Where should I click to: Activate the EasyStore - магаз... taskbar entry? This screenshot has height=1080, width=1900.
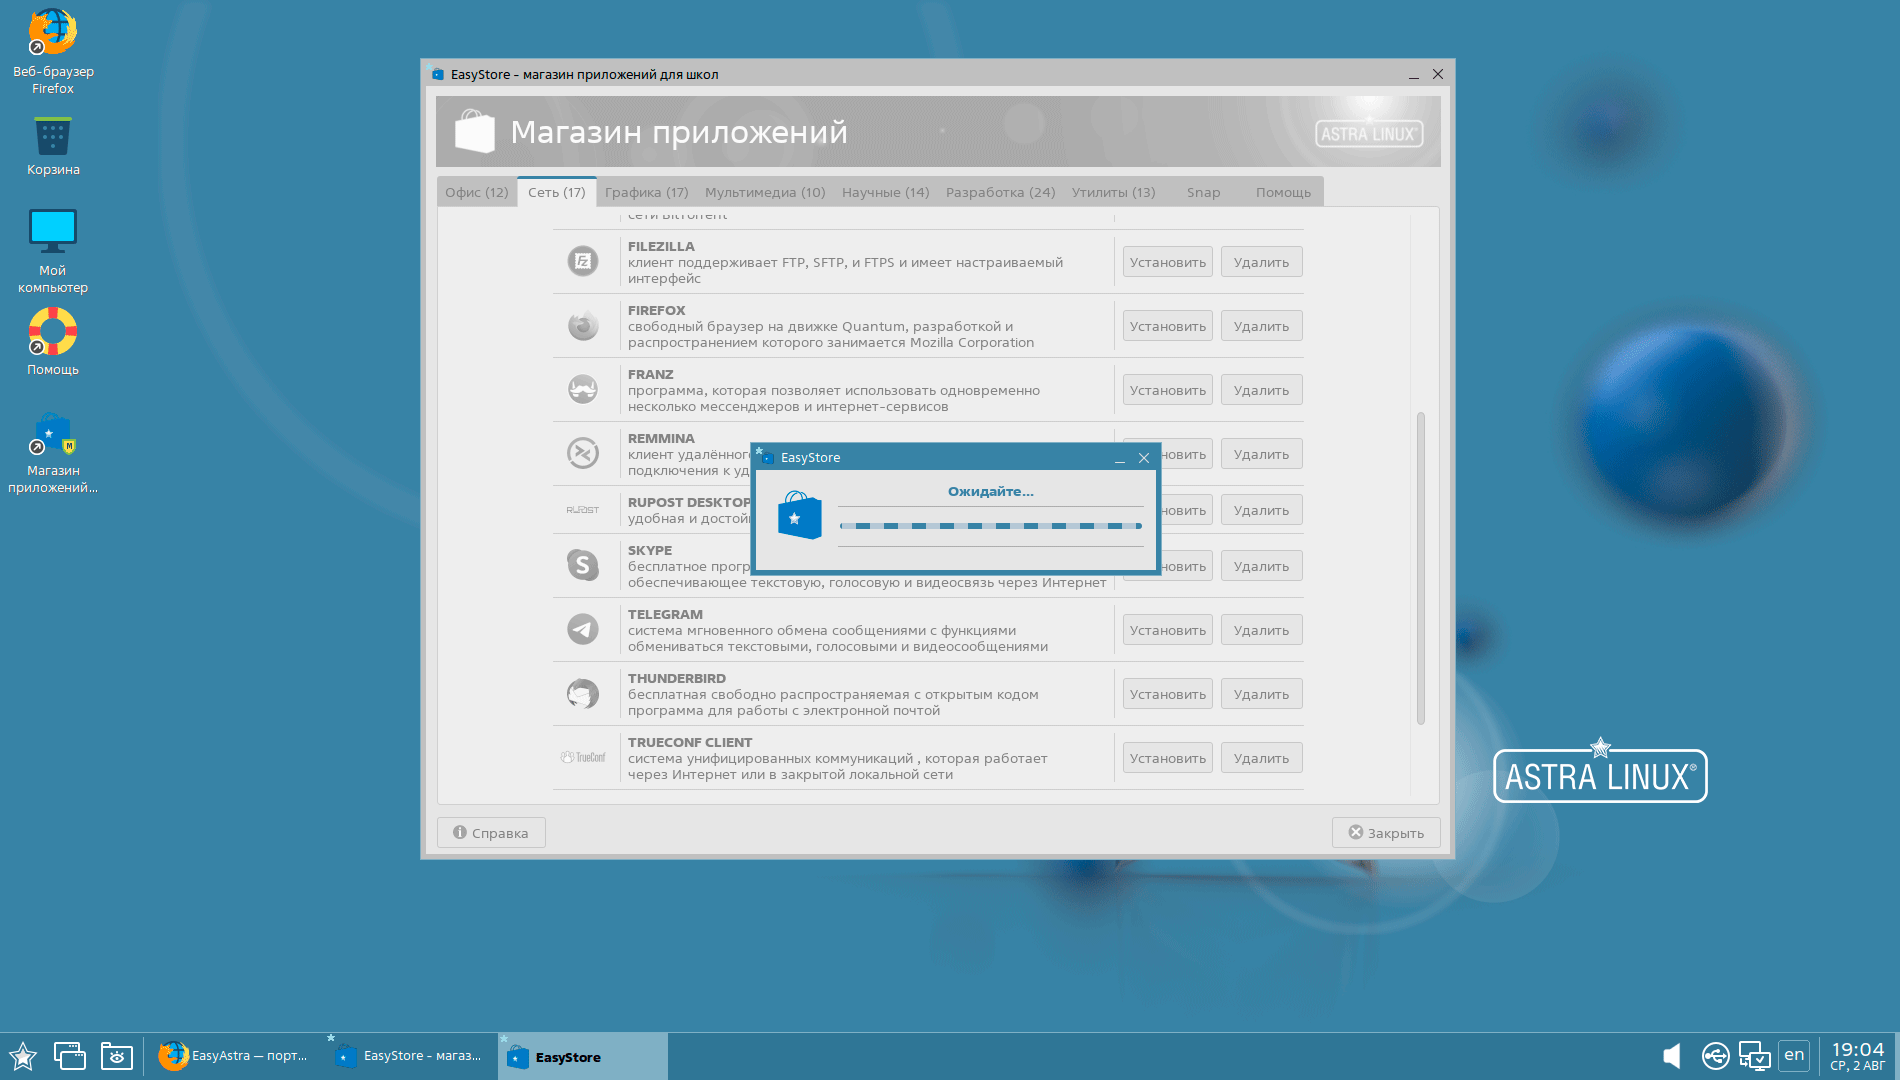tap(410, 1056)
